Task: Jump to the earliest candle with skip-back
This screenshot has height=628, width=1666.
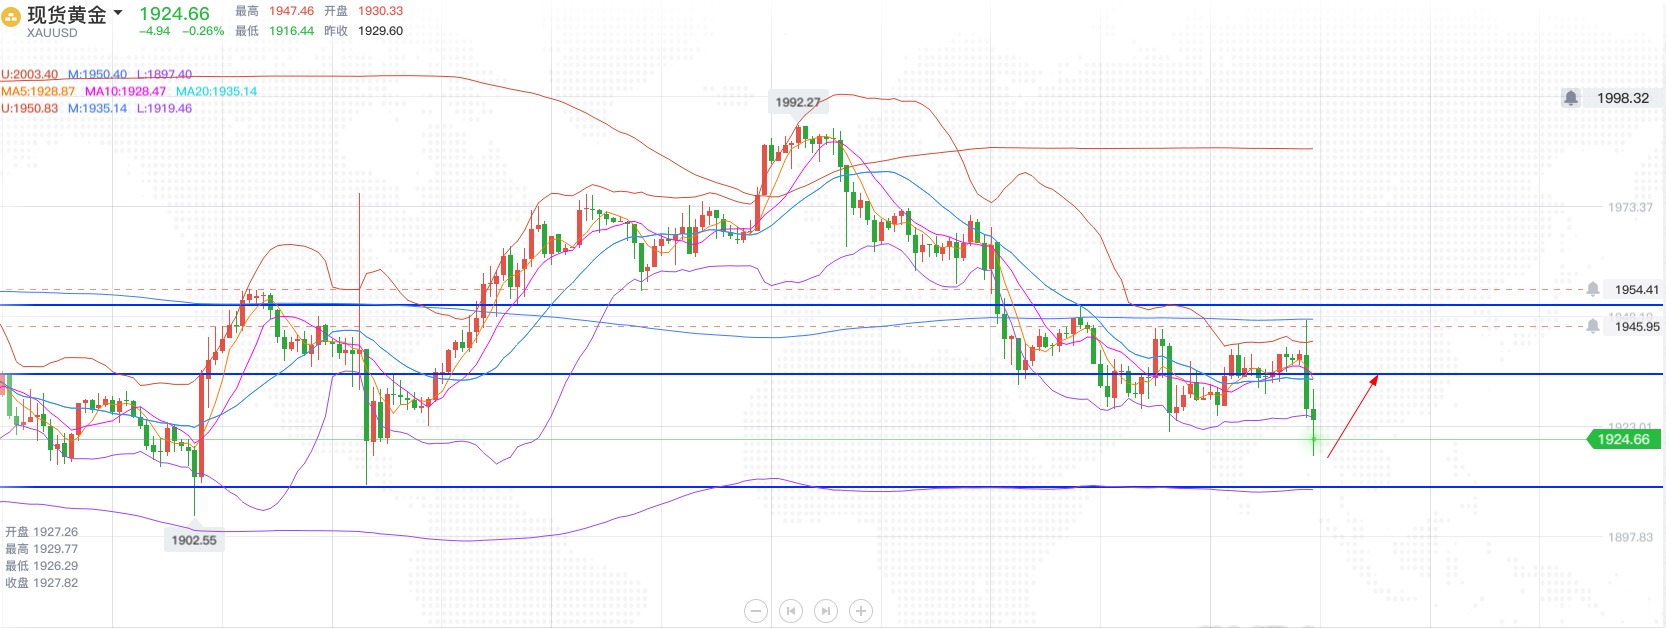Action: point(791,610)
